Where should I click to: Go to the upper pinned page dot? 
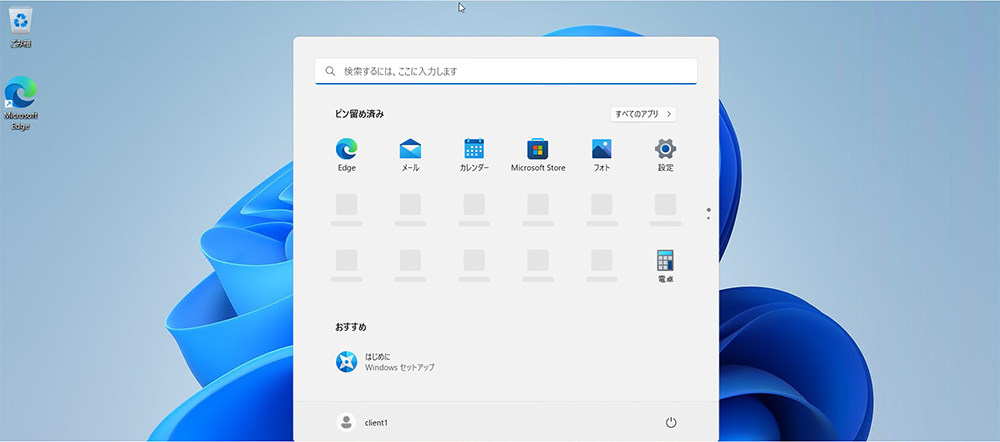[708, 210]
